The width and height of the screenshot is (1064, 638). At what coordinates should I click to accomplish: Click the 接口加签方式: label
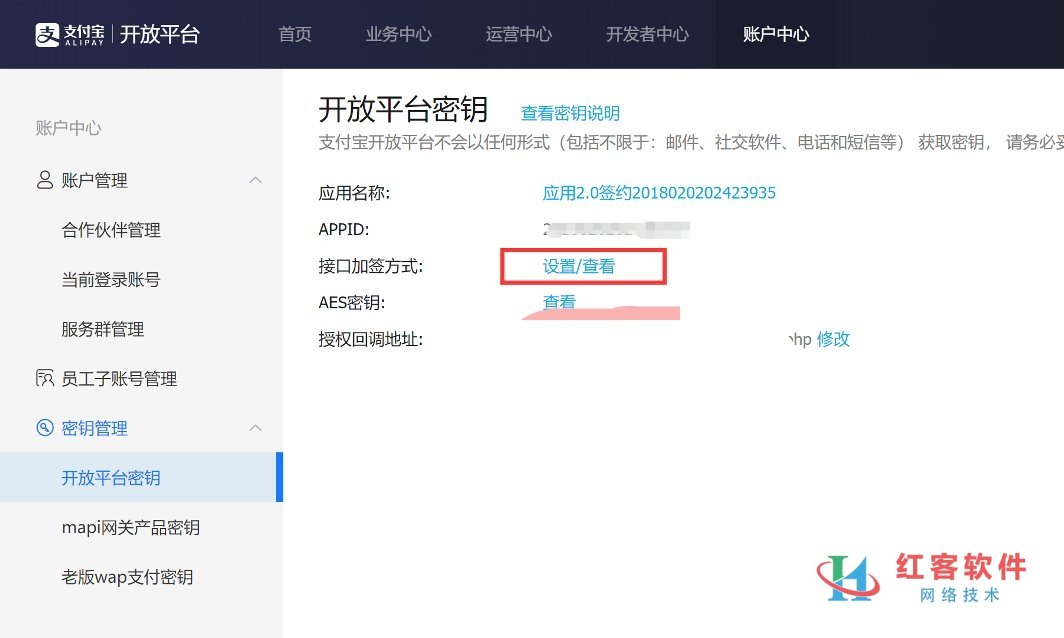(371, 266)
